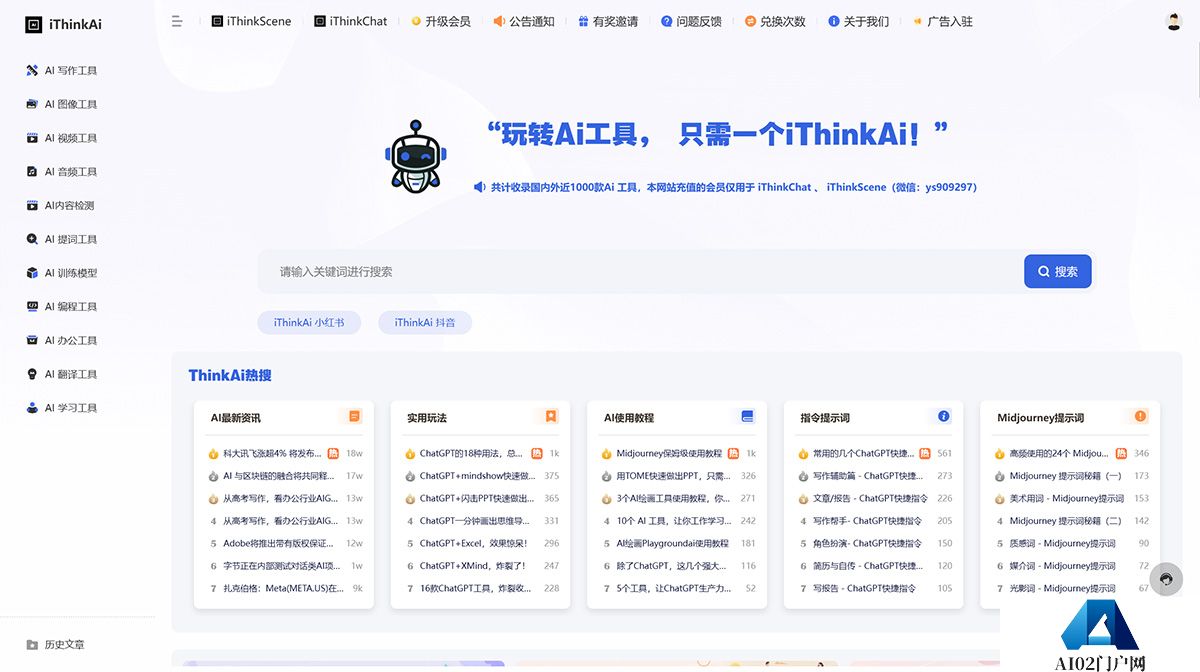Click the AI 翻译工具 bulb icon
This screenshot has width=1200, height=672.
coord(33,374)
